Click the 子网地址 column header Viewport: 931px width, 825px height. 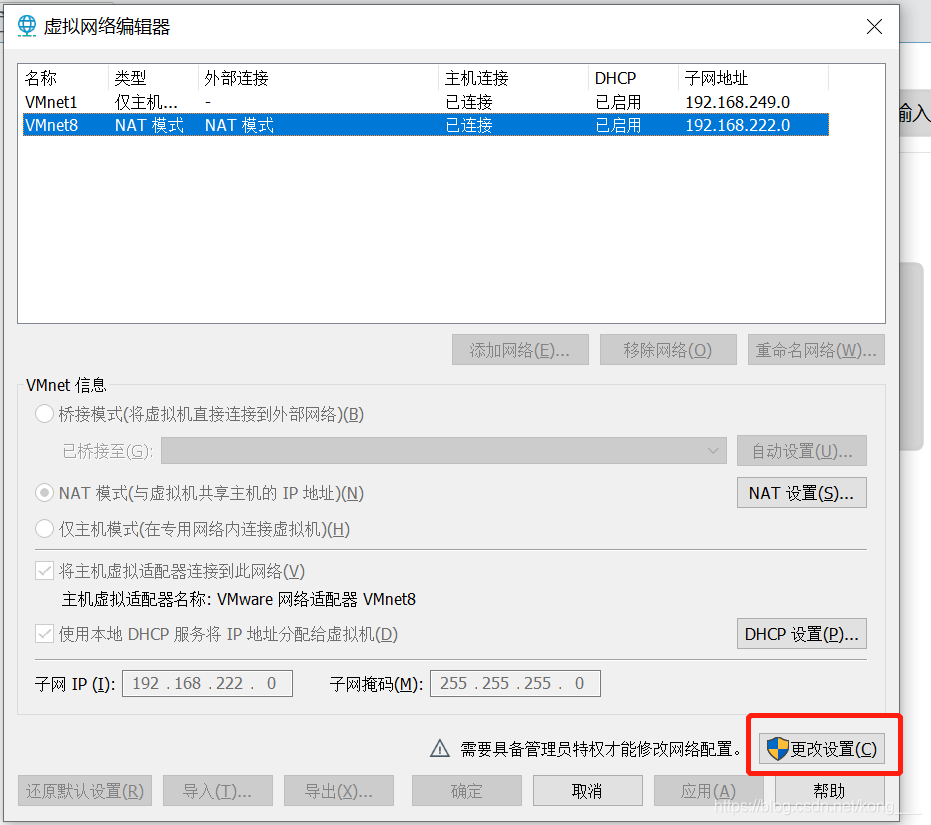(x=753, y=78)
